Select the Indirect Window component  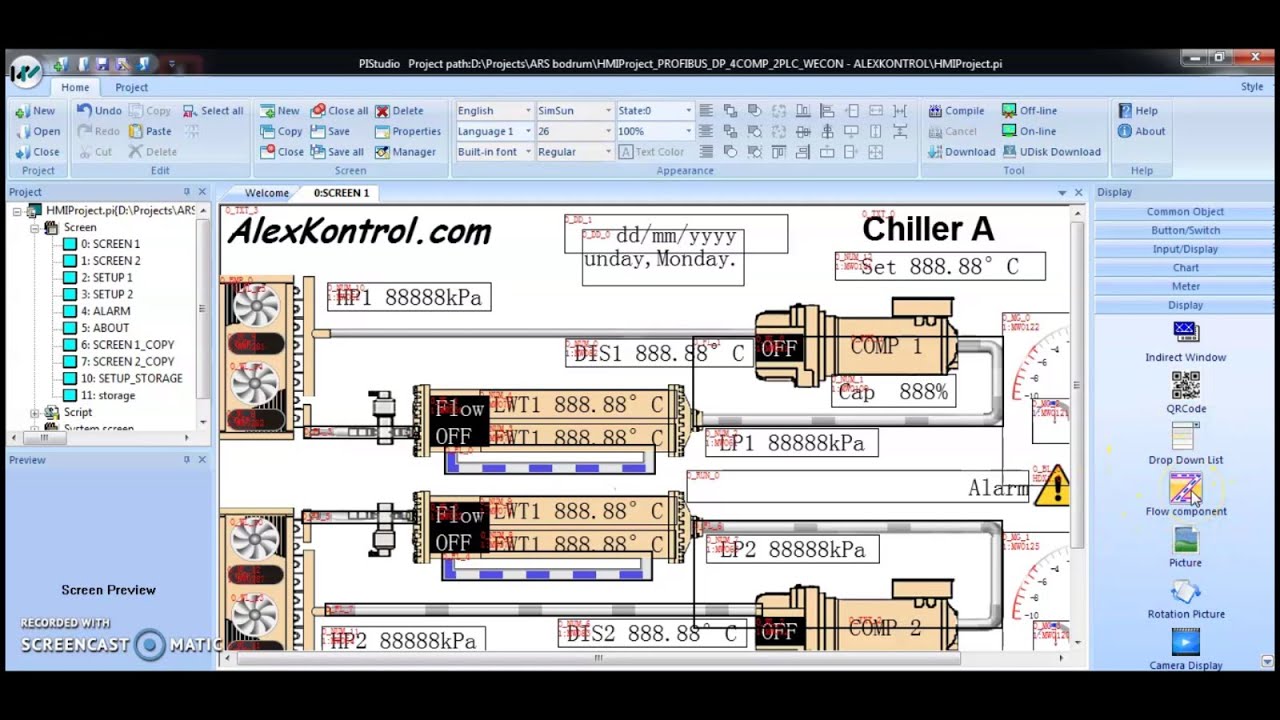tap(1185, 341)
